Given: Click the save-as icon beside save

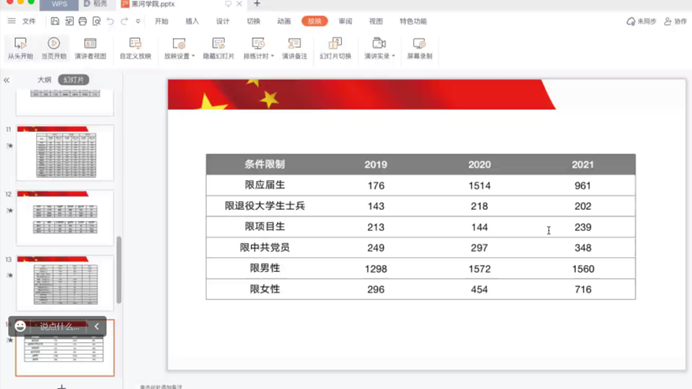Looking at the screenshot, I should point(69,21).
